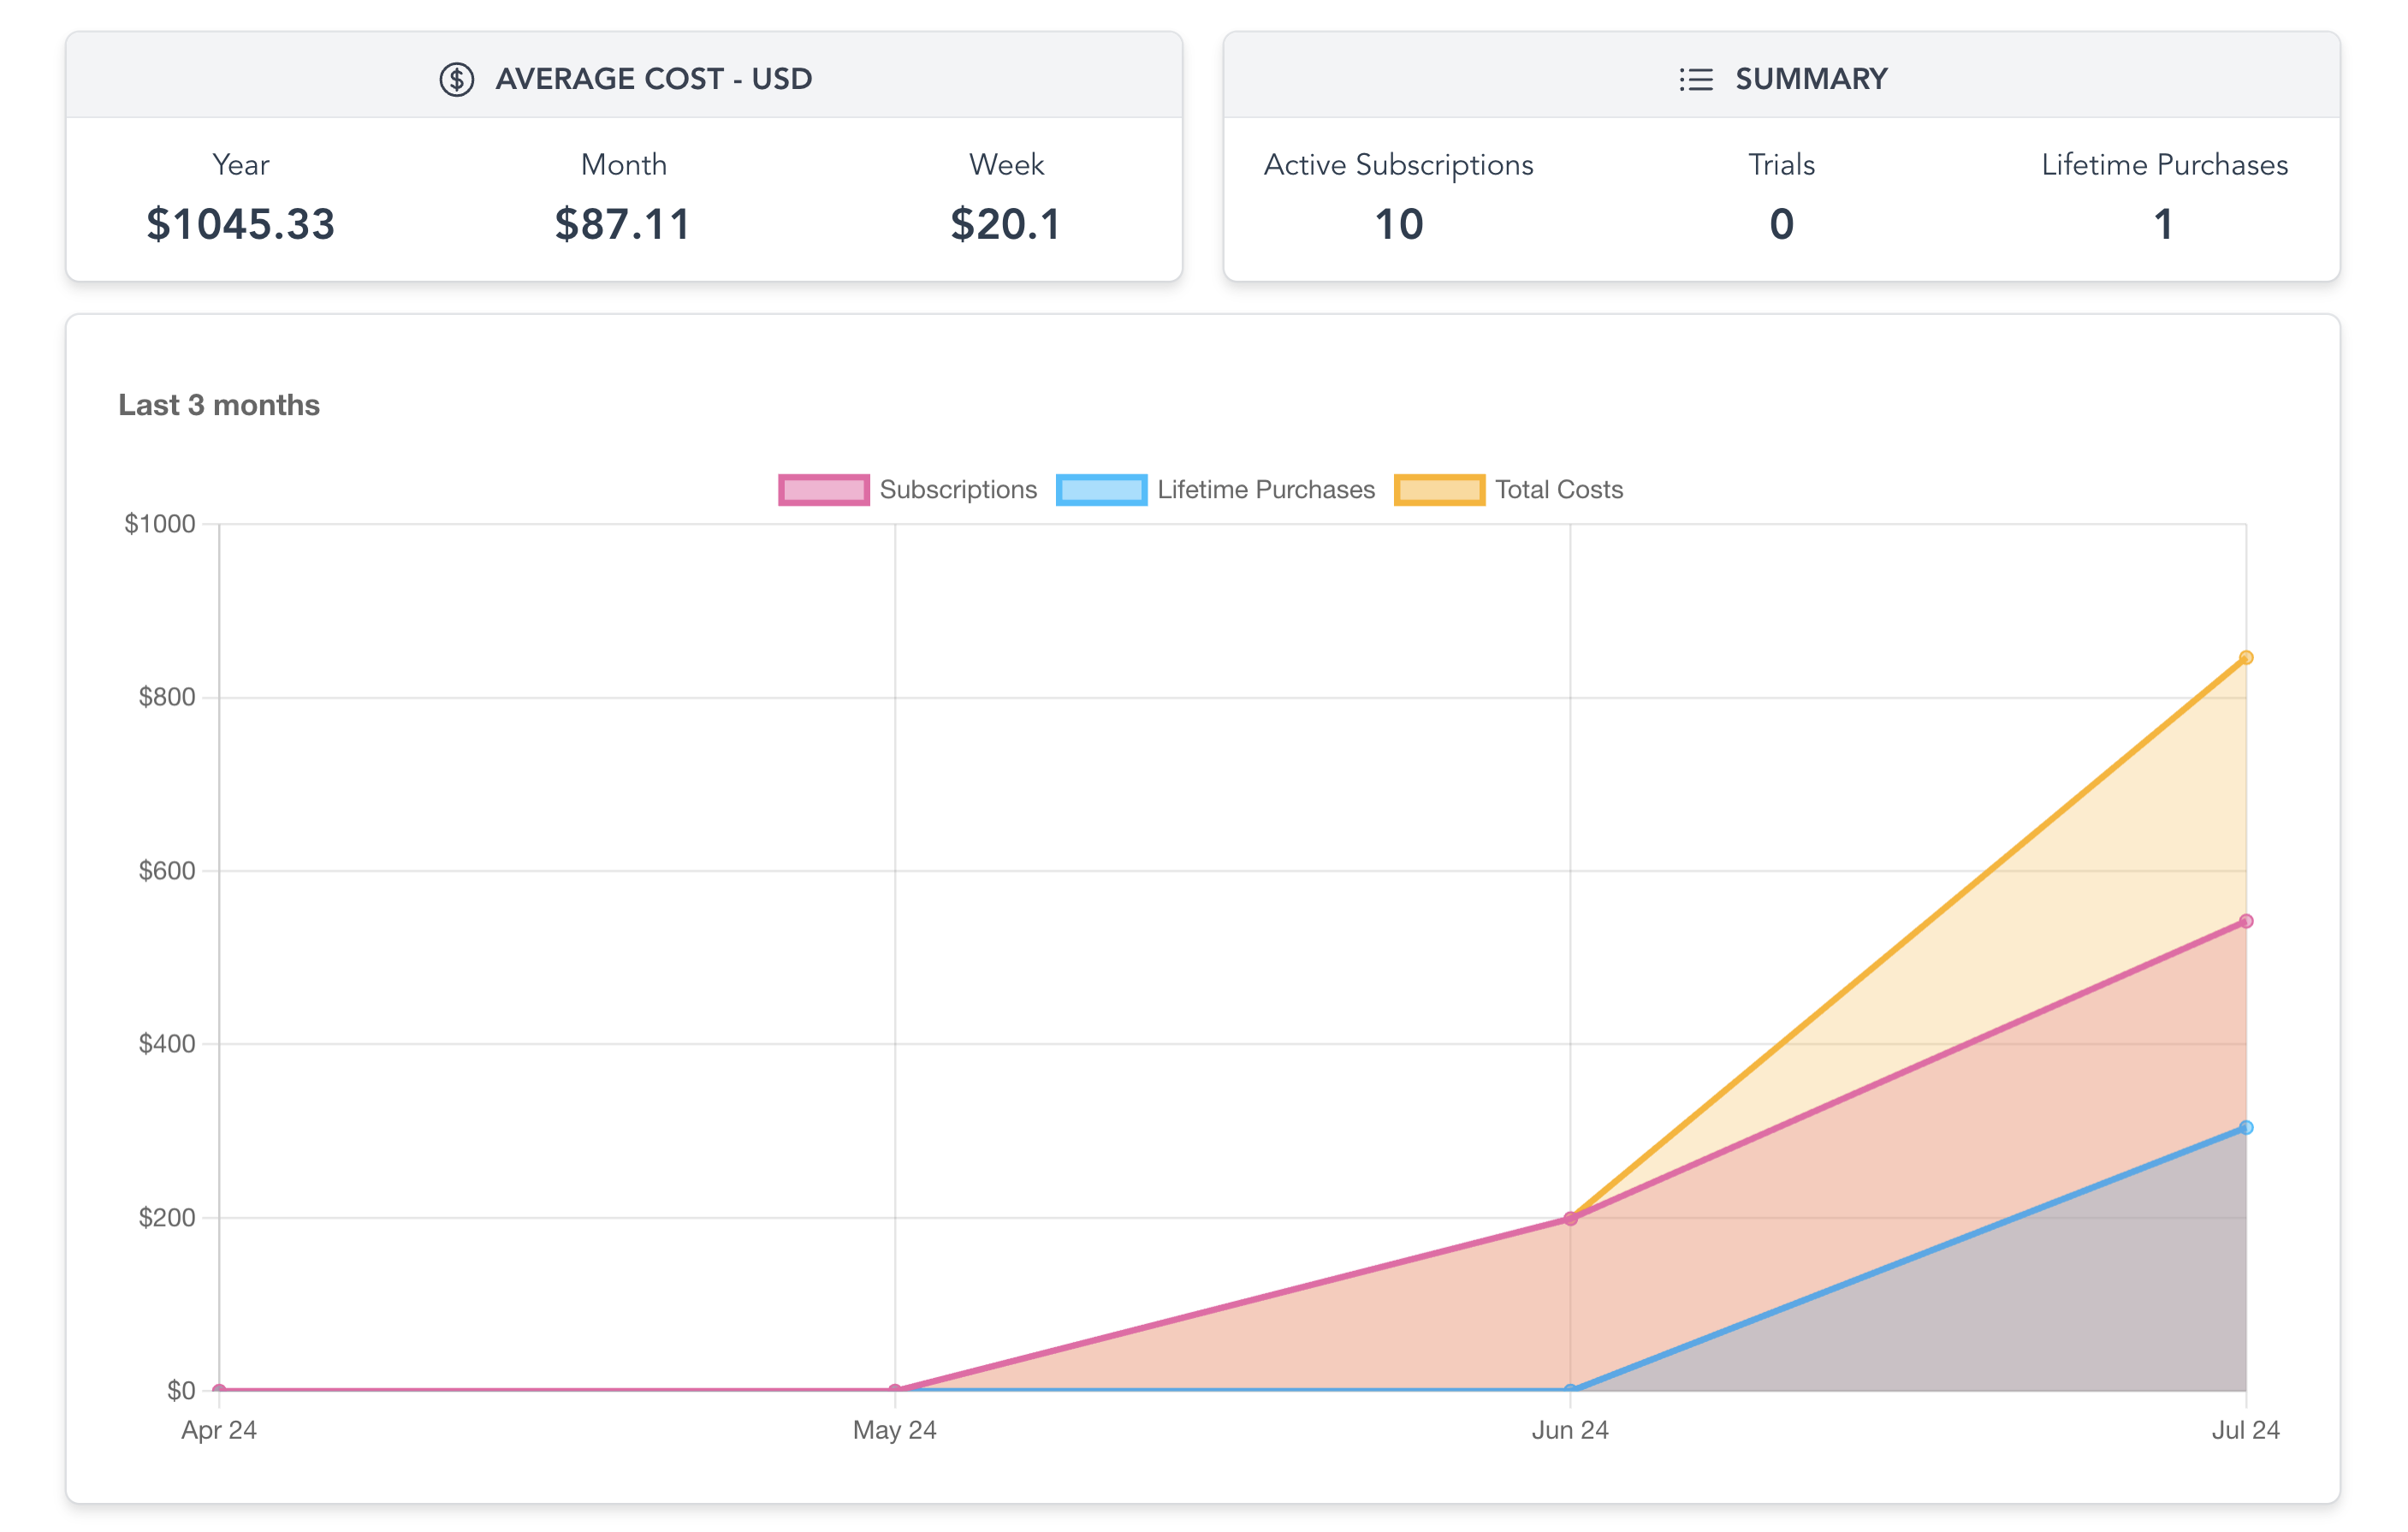
Task: Click the $800 y-axis label
Action: coord(167,697)
